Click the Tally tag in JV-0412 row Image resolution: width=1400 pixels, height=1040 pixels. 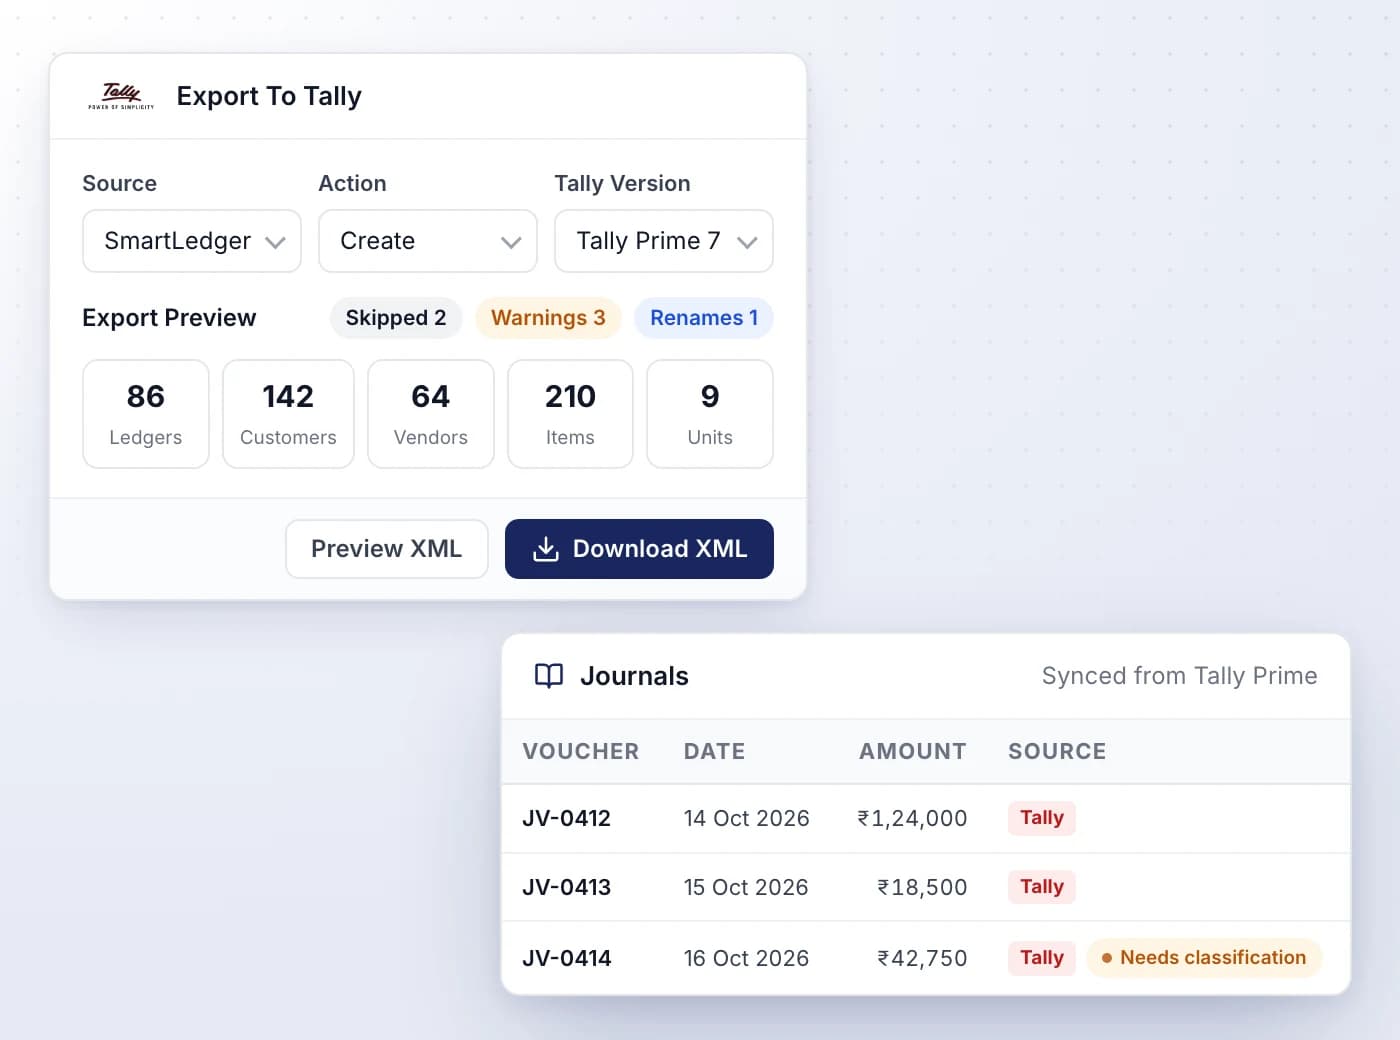(1042, 818)
